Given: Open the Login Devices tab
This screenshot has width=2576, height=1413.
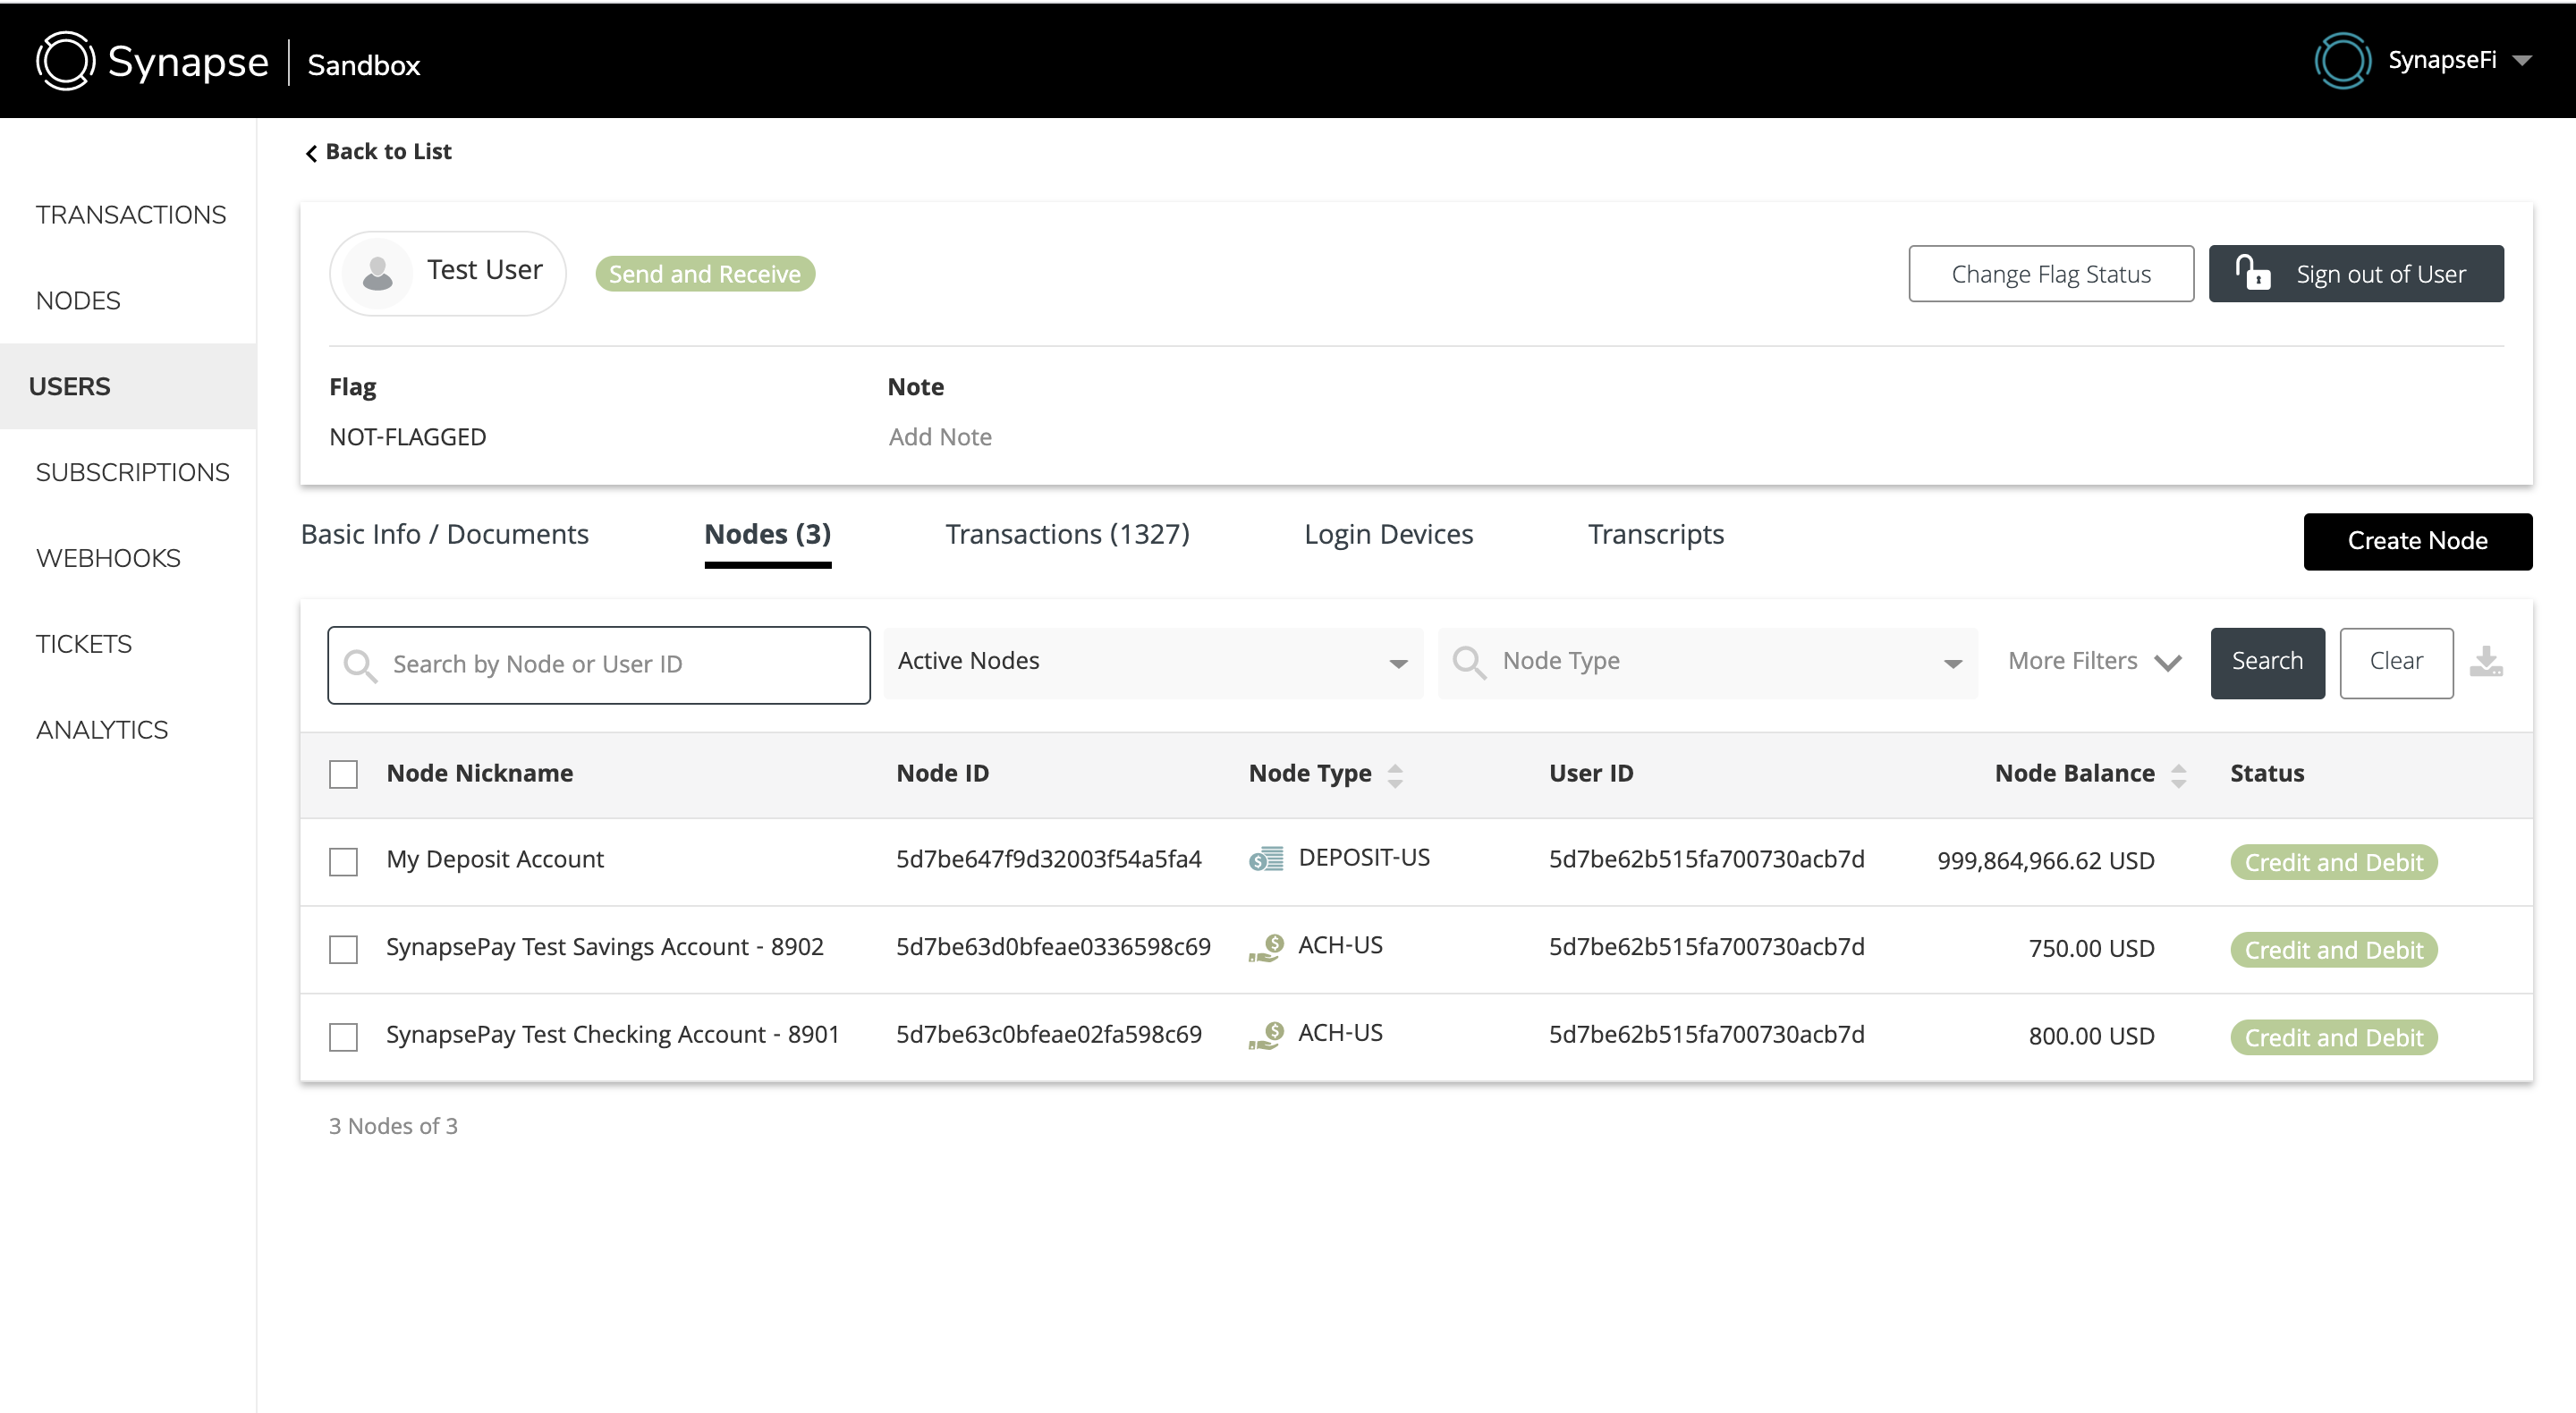Looking at the screenshot, I should [x=1388, y=534].
